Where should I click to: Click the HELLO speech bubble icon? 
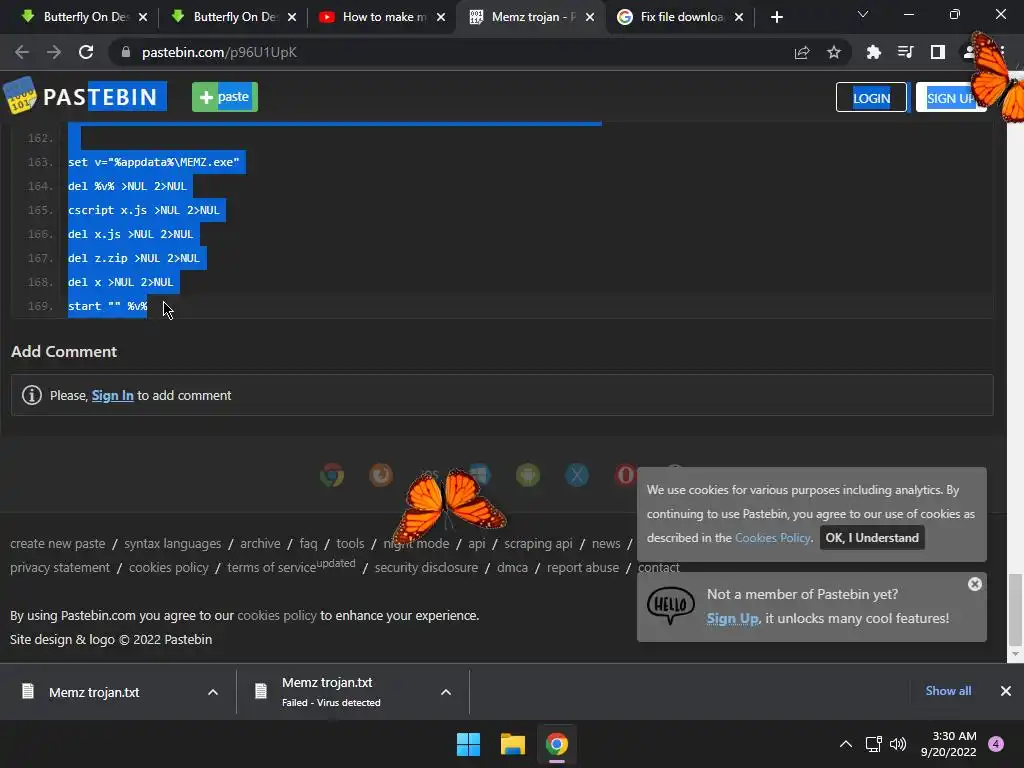671,605
